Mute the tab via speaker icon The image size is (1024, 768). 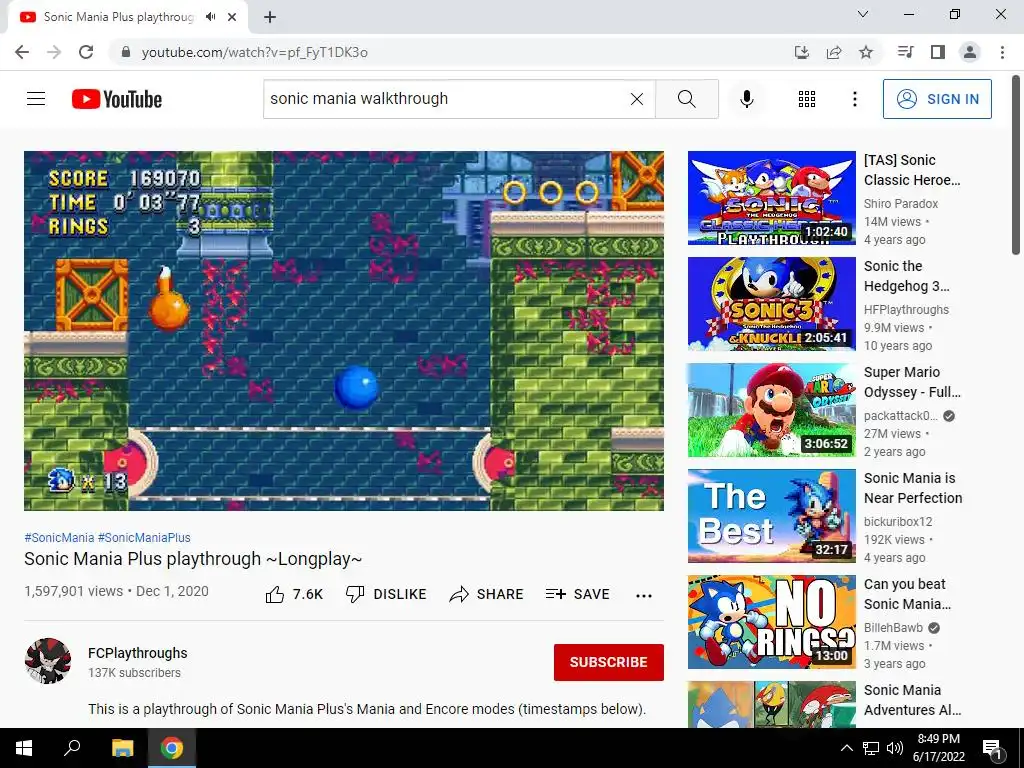pos(210,17)
